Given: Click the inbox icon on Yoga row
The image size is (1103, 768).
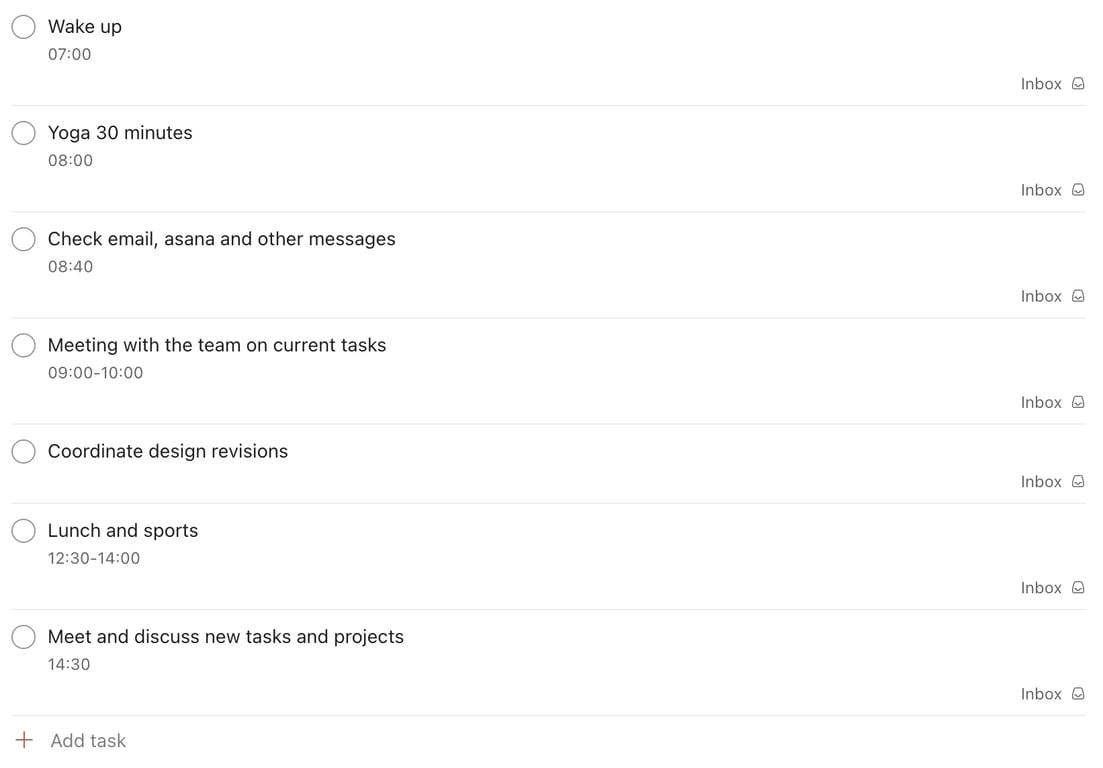Looking at the screenshot, I should [1078, 190].
